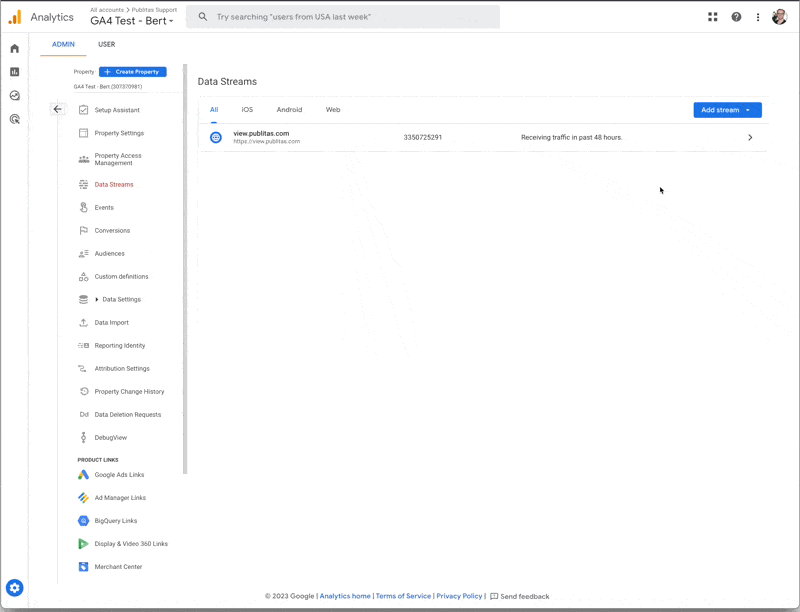Open Attribution Settings
This screenshot has height=612, width=800.
click(x=122, y=368)
